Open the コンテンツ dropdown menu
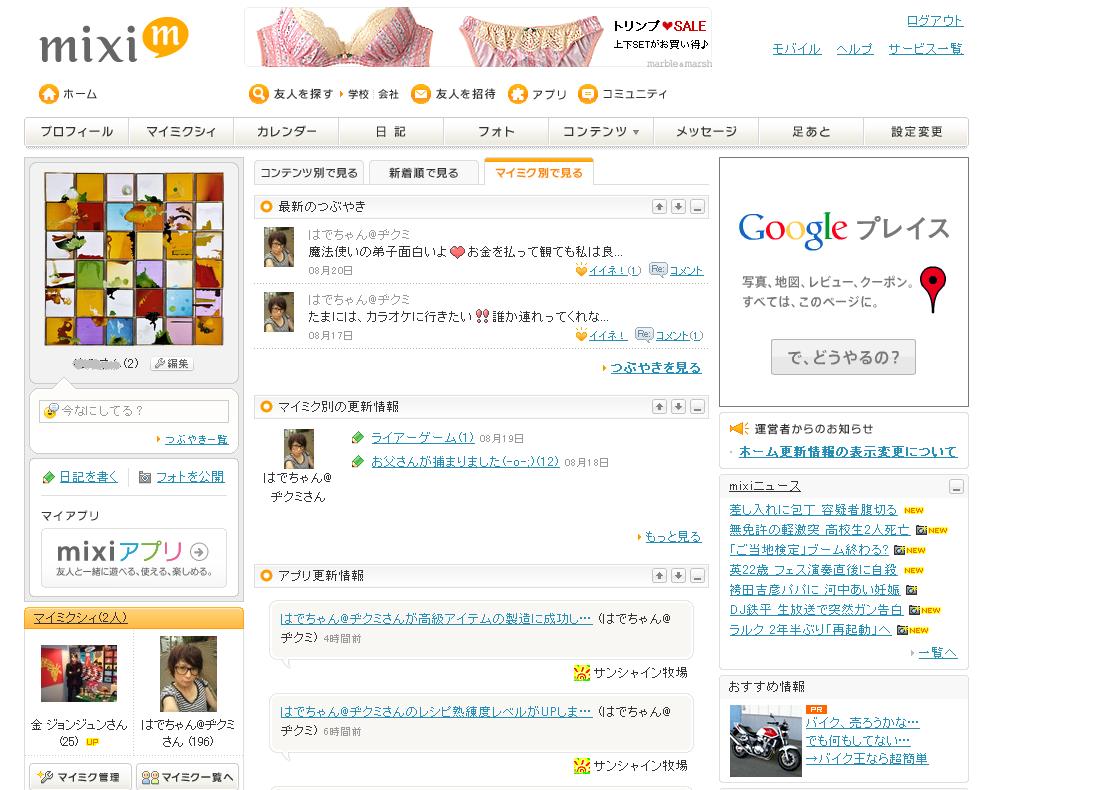This screenshot has height=790, width=1116. 601,132
